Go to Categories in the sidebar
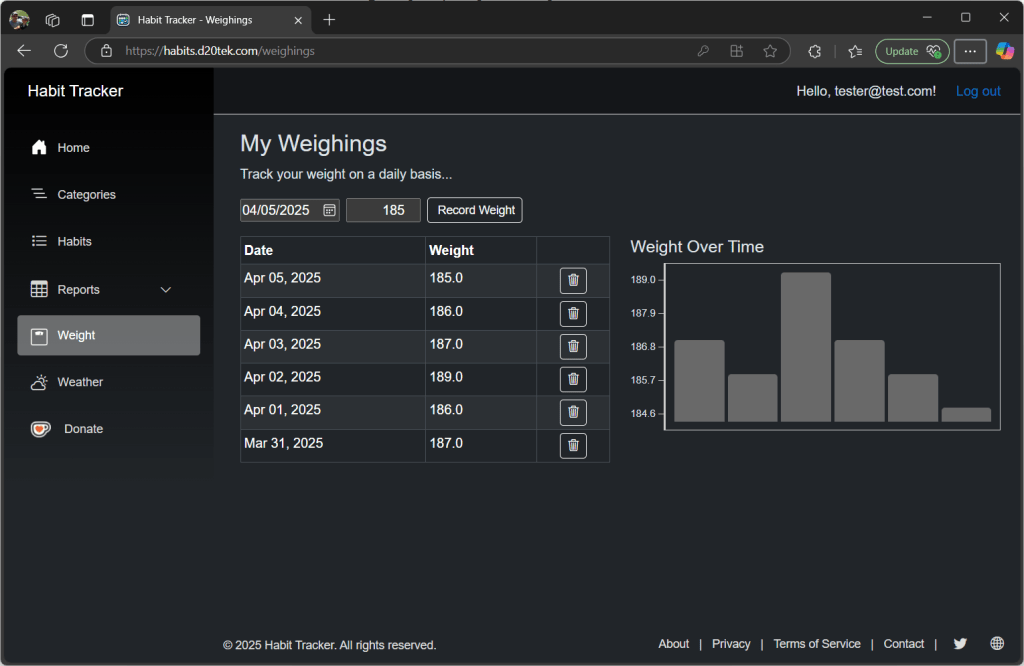Viewport: 1024px width, 666px height. [86, 195]
